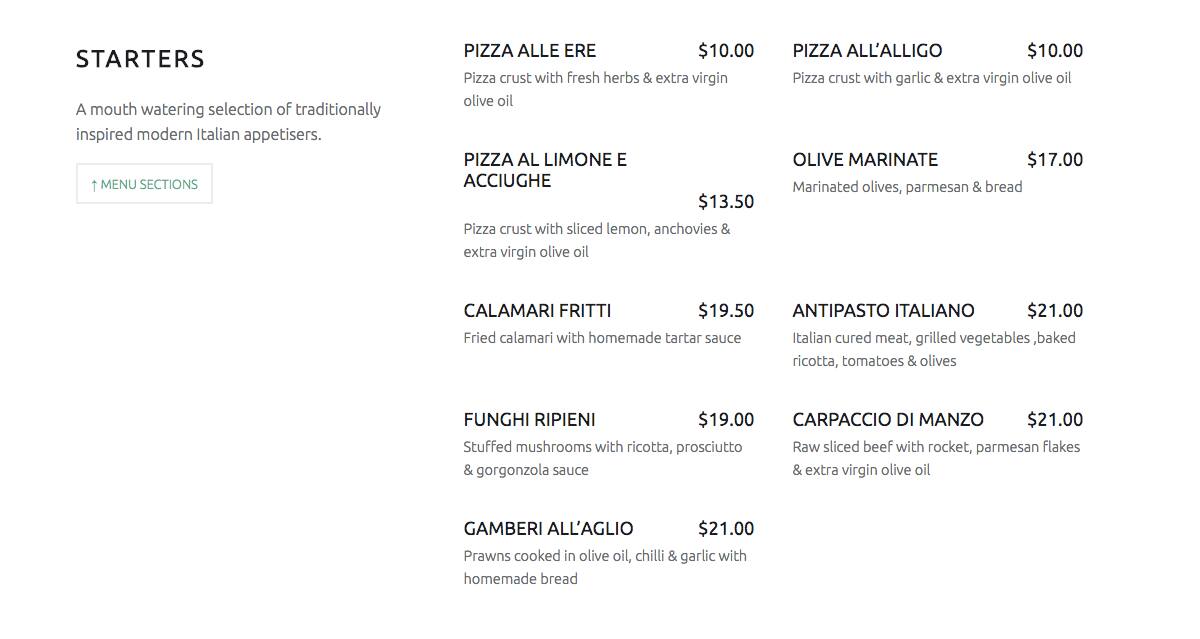This screenshot has width=1200, height=639.
Task: Click the MENU SECTIONS button
Action: tap(143, 183)
